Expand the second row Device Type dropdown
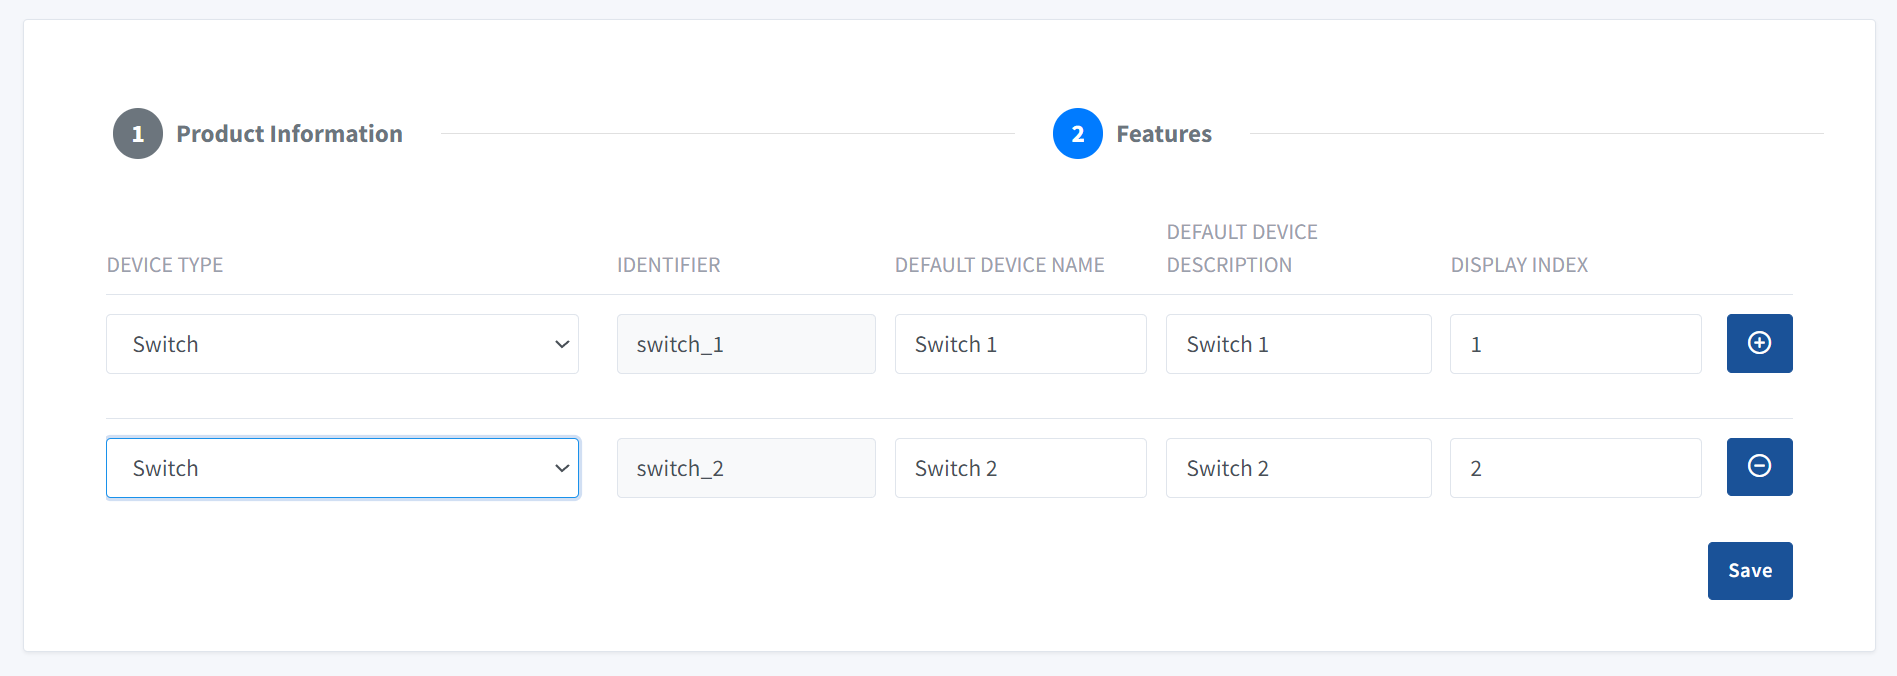Screen dimensions: 1897x676 [342, 468]
